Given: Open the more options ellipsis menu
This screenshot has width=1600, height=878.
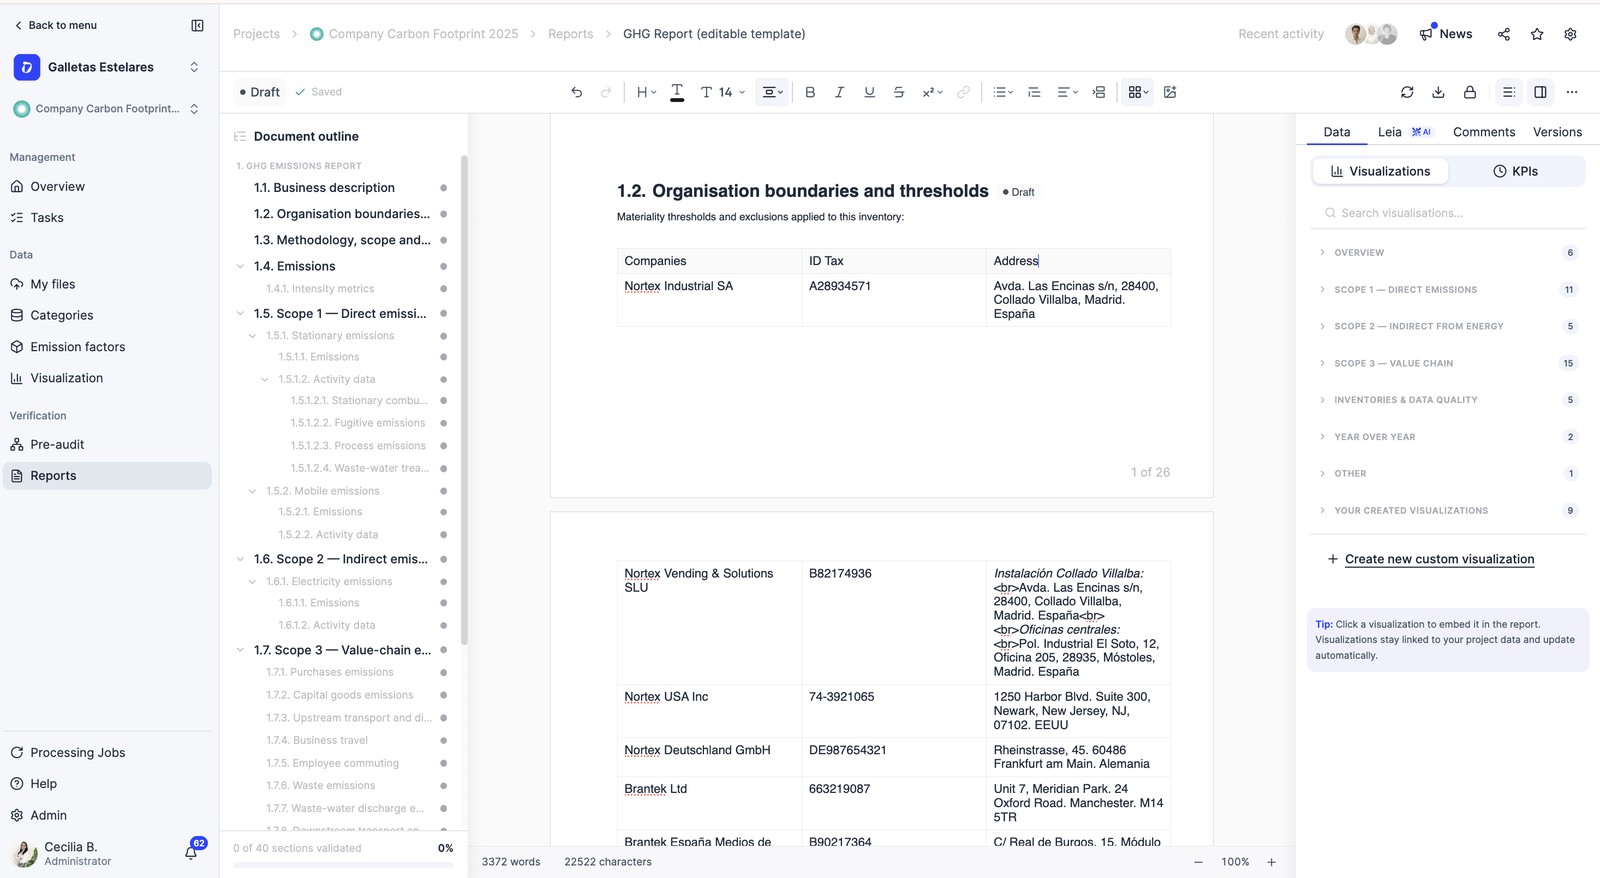Looking at the screenshot, I should pyautogui.click(x=1572, y=92).
